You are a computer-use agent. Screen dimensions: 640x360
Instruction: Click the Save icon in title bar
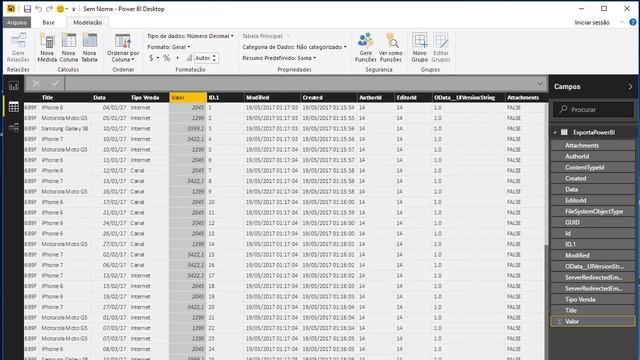click(x=27, y=9)
